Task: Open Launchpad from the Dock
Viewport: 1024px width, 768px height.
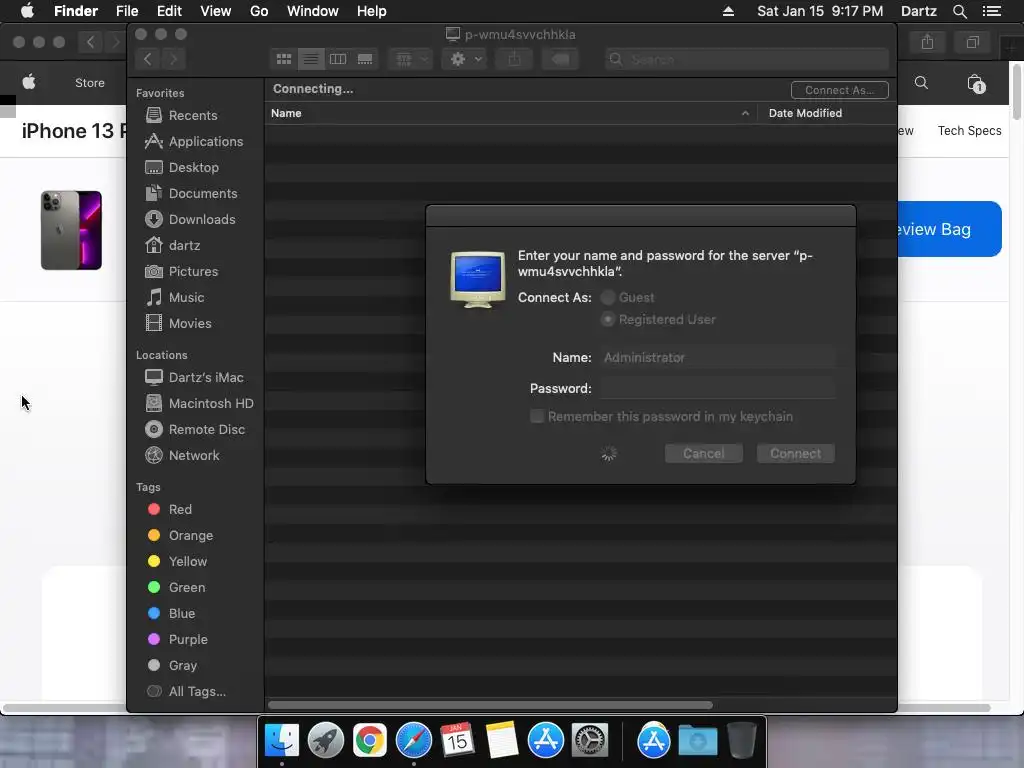Action: (x=325, y=741)
